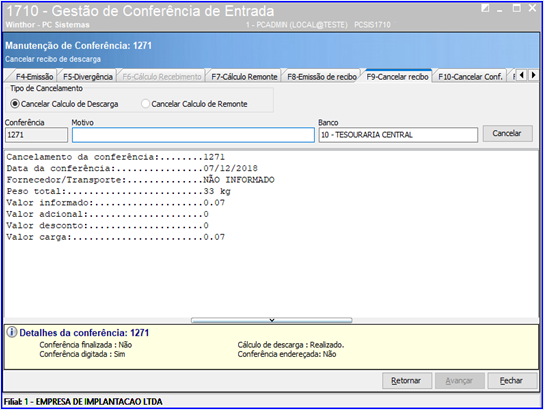Click Filial EMPRESA DE IMPLANTACAO LTDA status
Image resolution: width=544 pixels, height=410 pixels.
coord(83,402)
